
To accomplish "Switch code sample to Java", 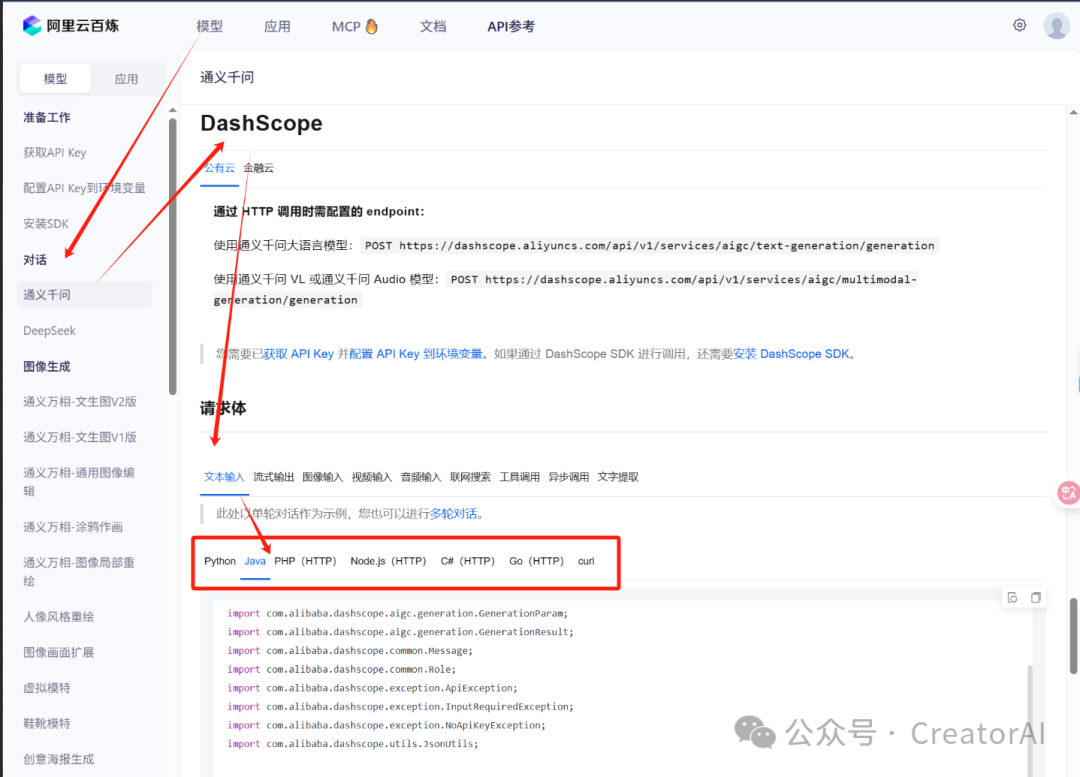I will click(x=255, y=561).
